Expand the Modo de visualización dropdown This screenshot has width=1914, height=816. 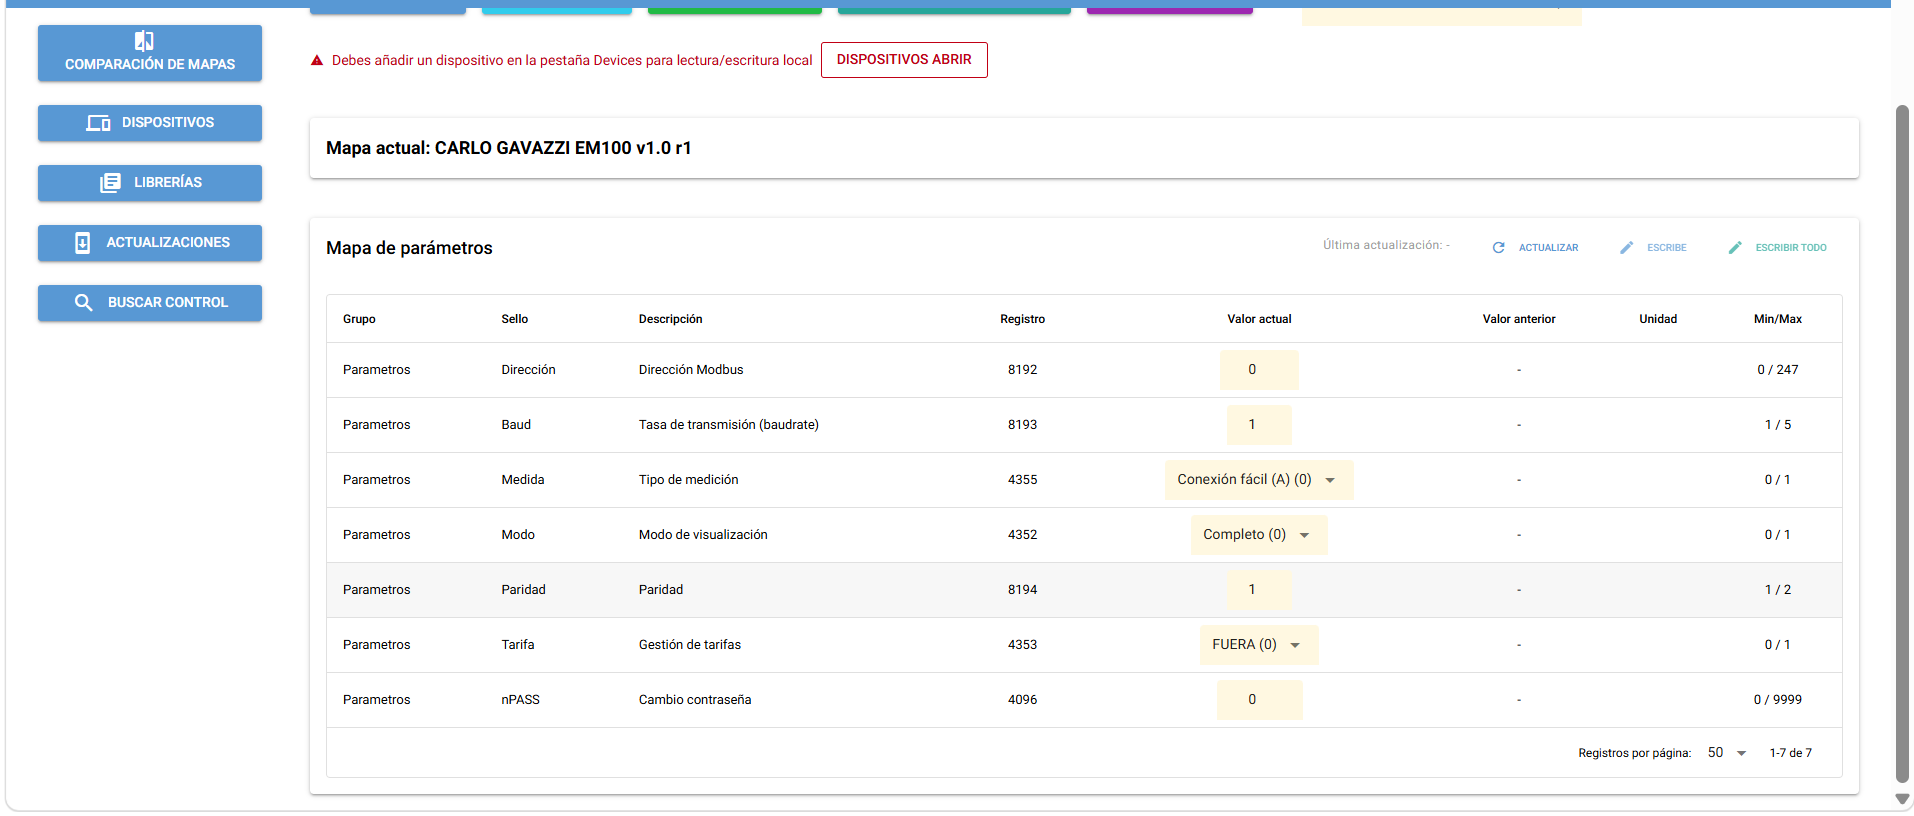pos(1258,535)
